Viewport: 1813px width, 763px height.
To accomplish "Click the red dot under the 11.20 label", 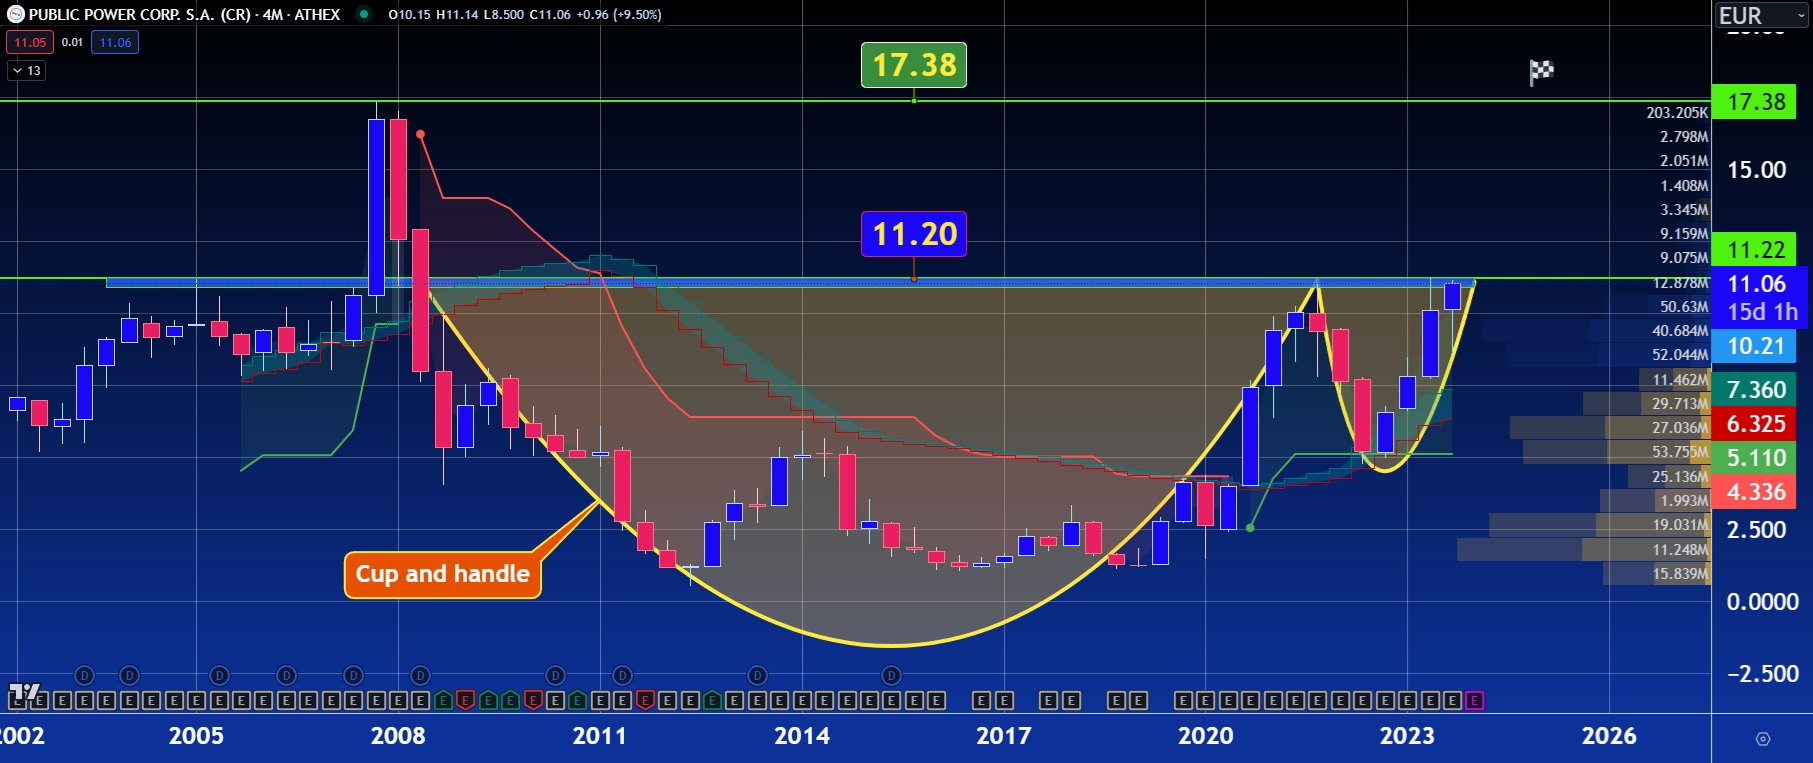I will [914, 279].
